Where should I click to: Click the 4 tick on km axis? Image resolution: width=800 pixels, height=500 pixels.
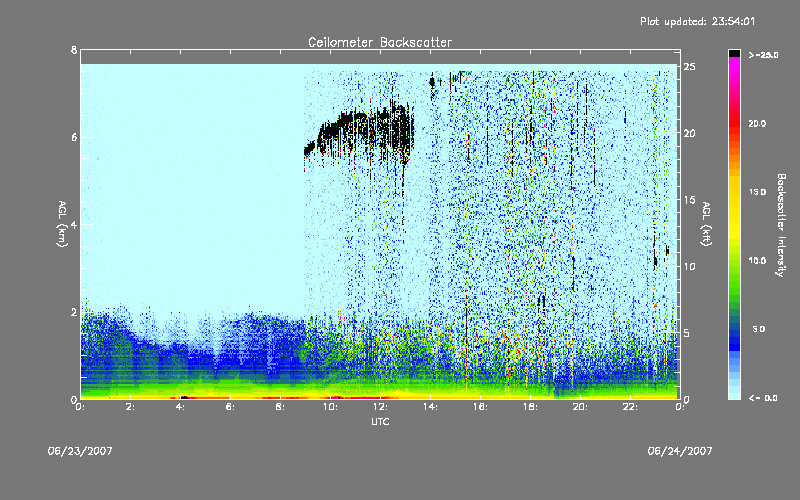click(x=74, y=224)
